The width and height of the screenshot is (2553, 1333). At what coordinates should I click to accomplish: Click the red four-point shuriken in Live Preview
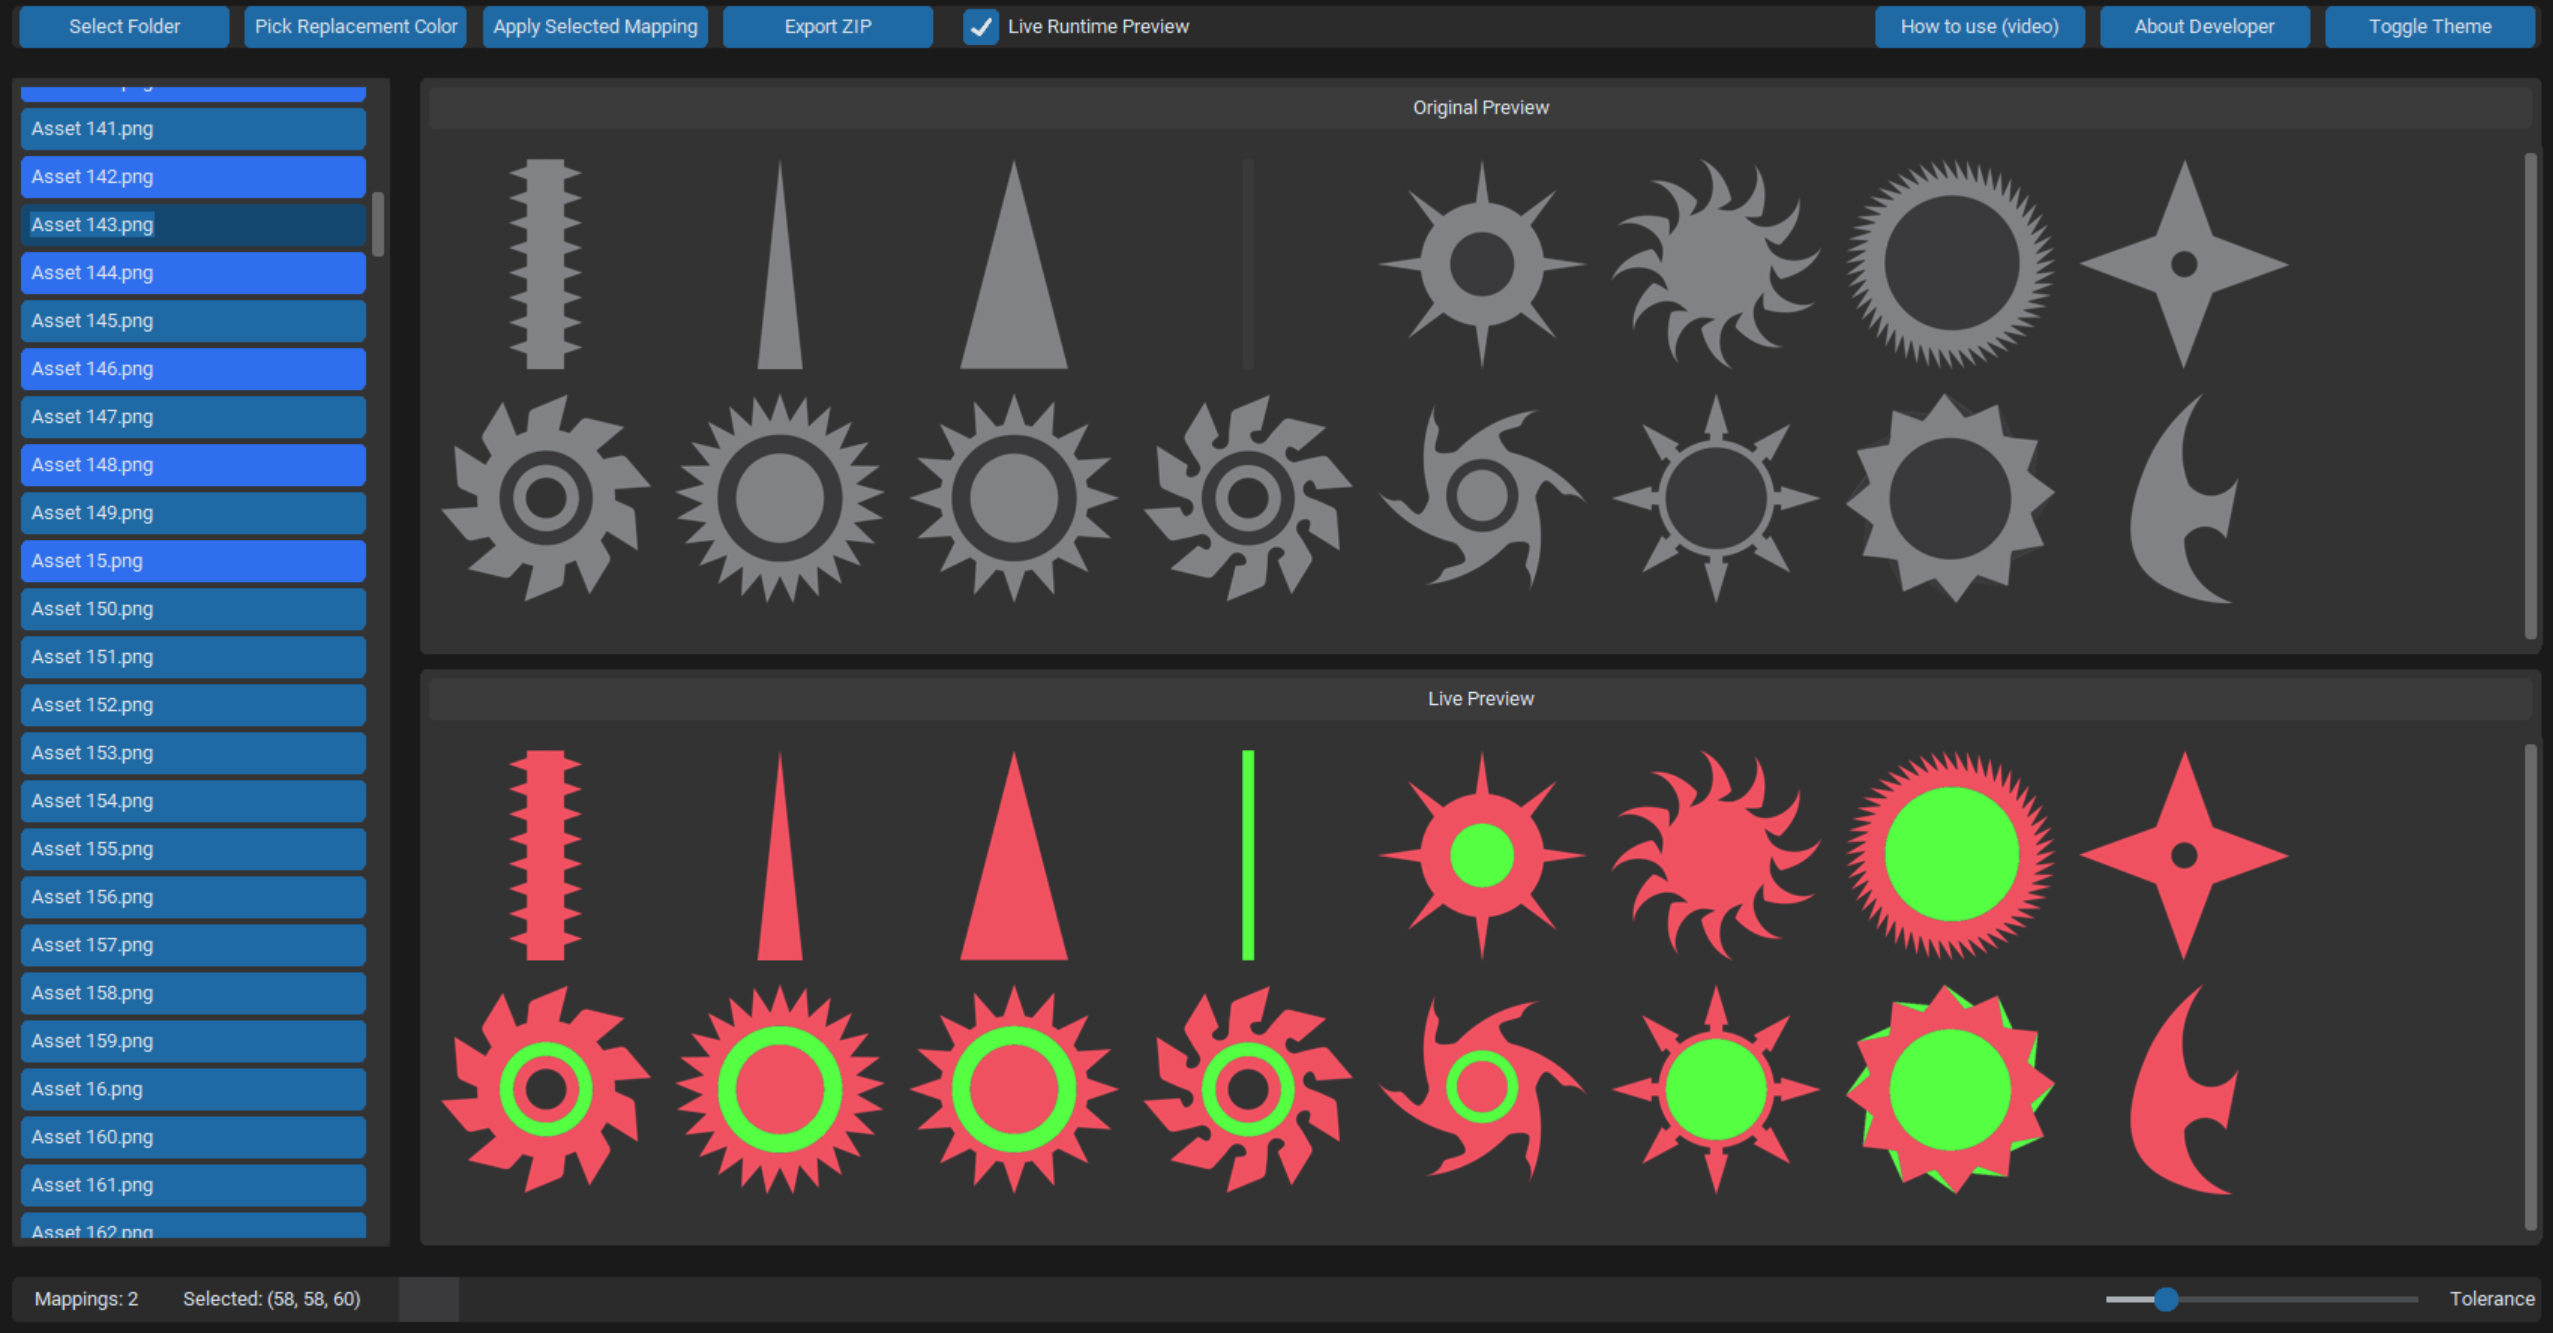2184,855
